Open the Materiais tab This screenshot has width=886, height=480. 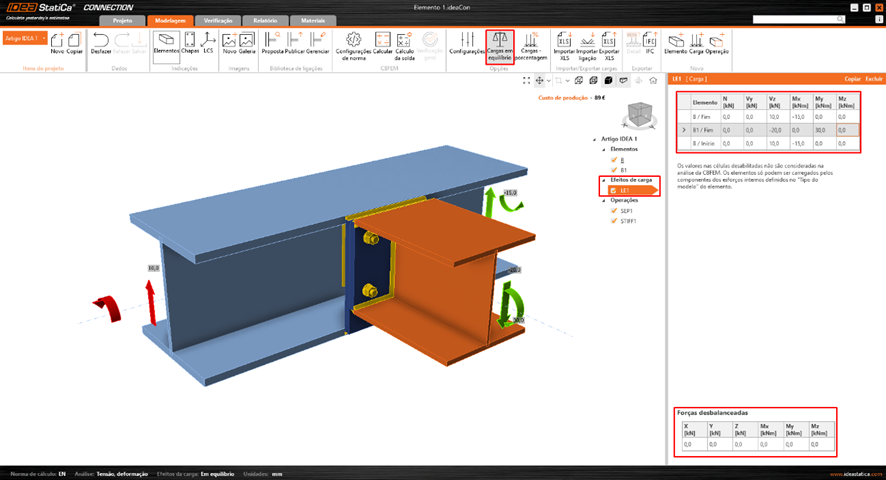pyautogui.click(x=313, y=20)
